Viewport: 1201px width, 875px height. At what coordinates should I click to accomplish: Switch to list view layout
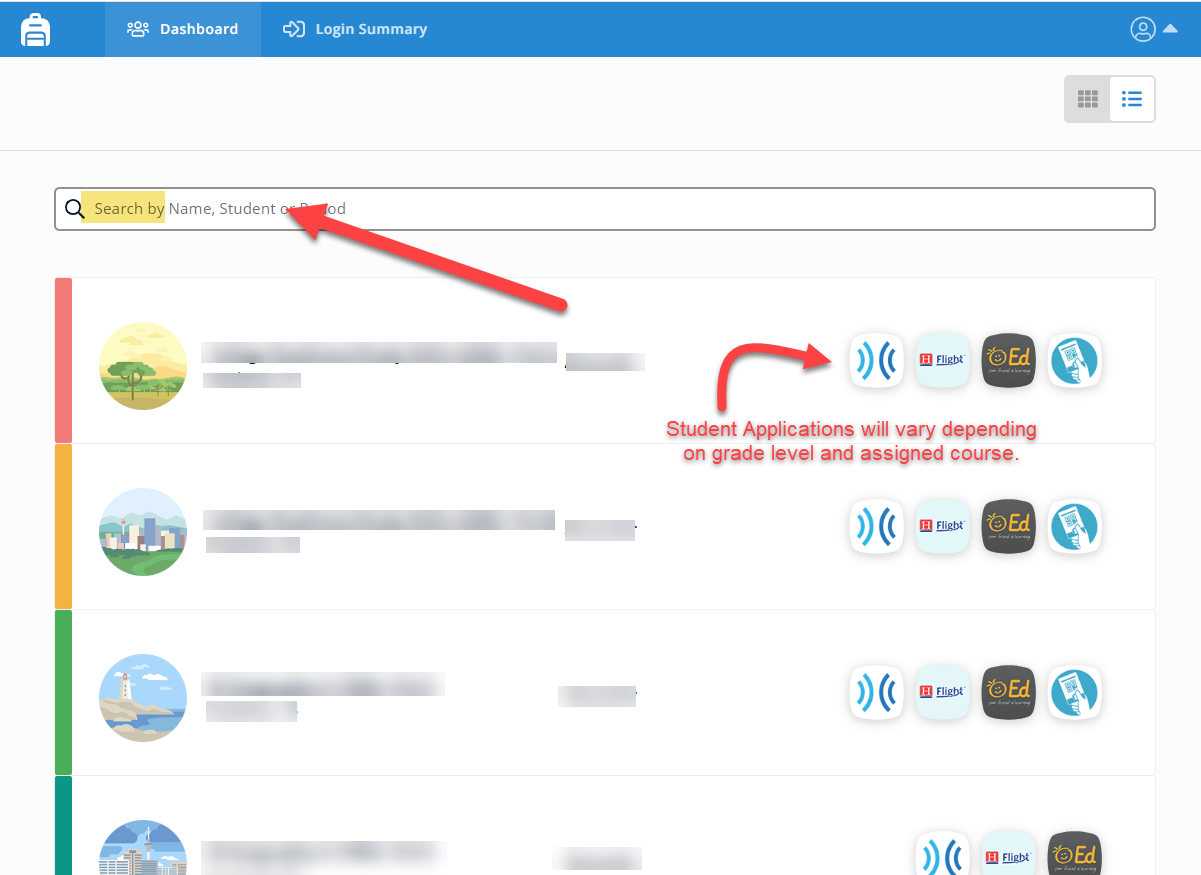point(1132,99)
